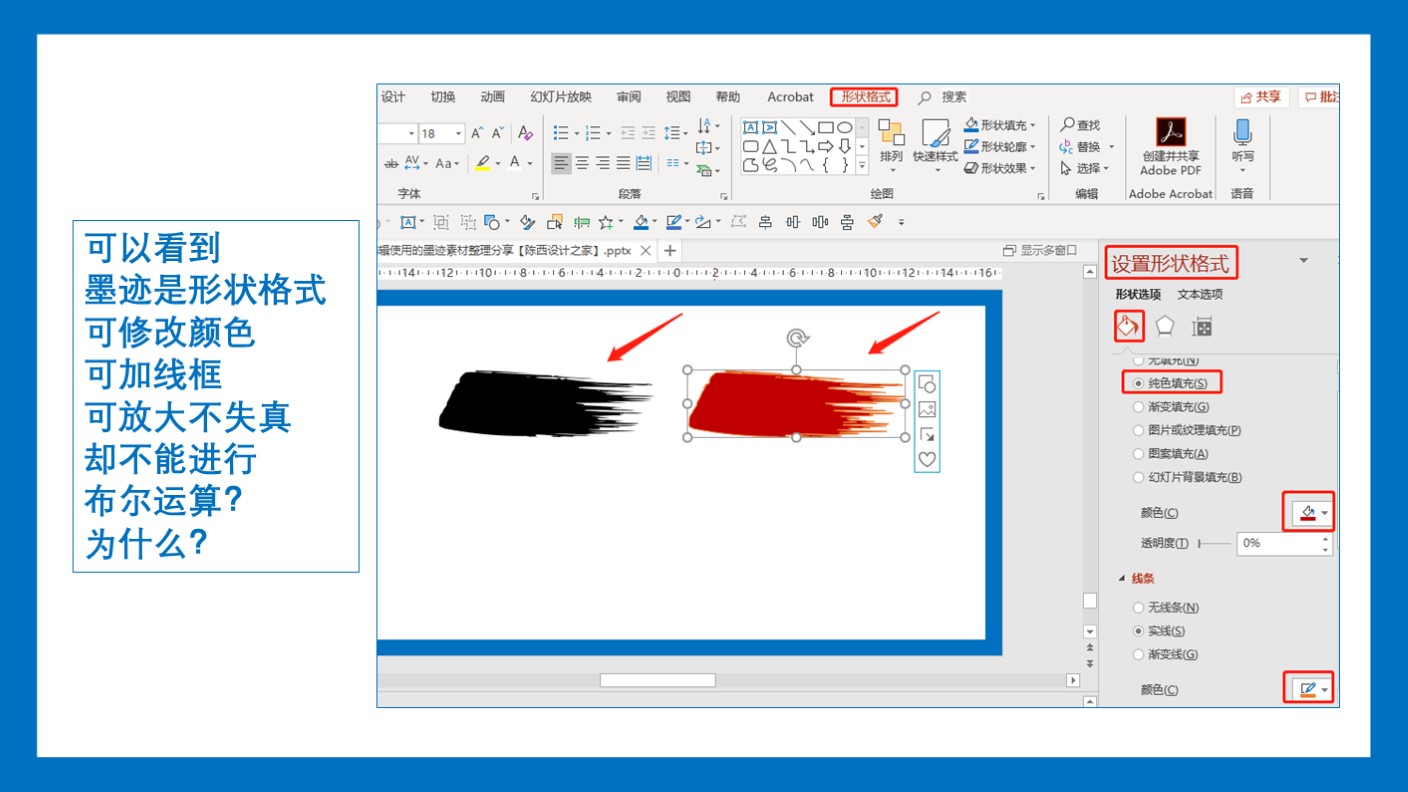
Task: Click Show multiple windows 显示多窗口 button
Action: pyautogui.click(x=1040, y=250)
